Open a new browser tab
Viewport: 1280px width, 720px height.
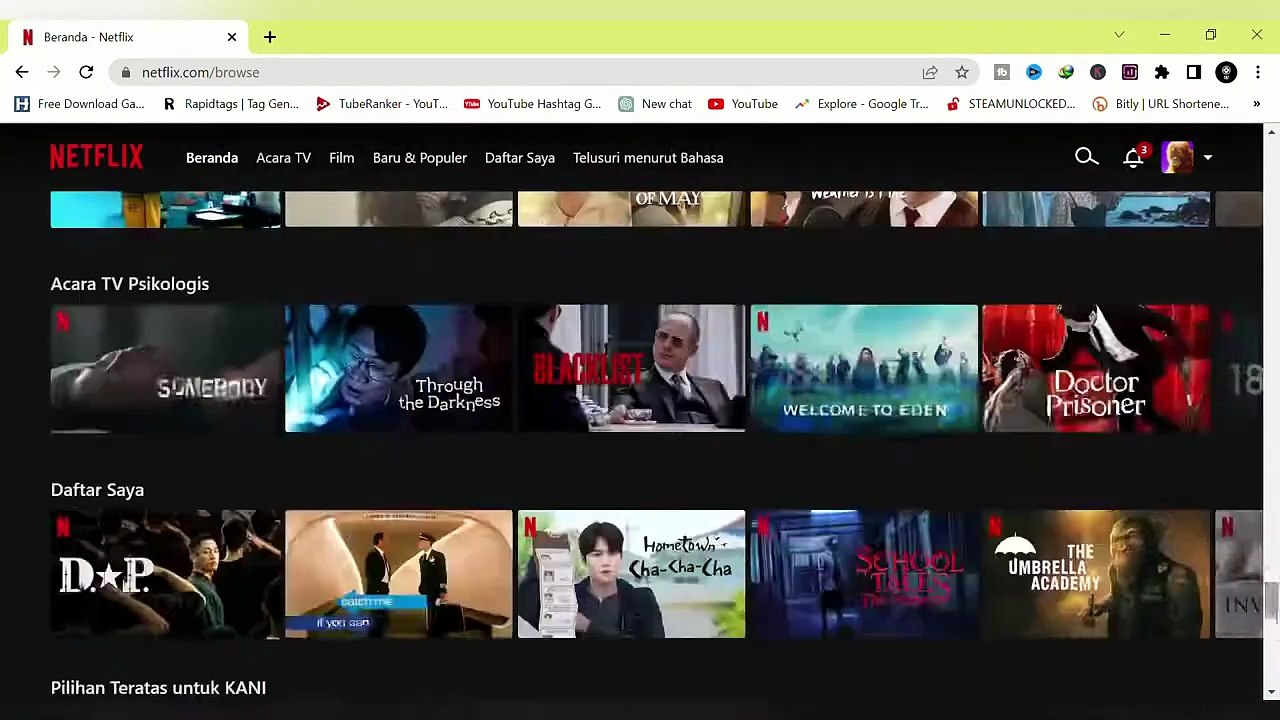pyautogui.click(x=270, y=37)
